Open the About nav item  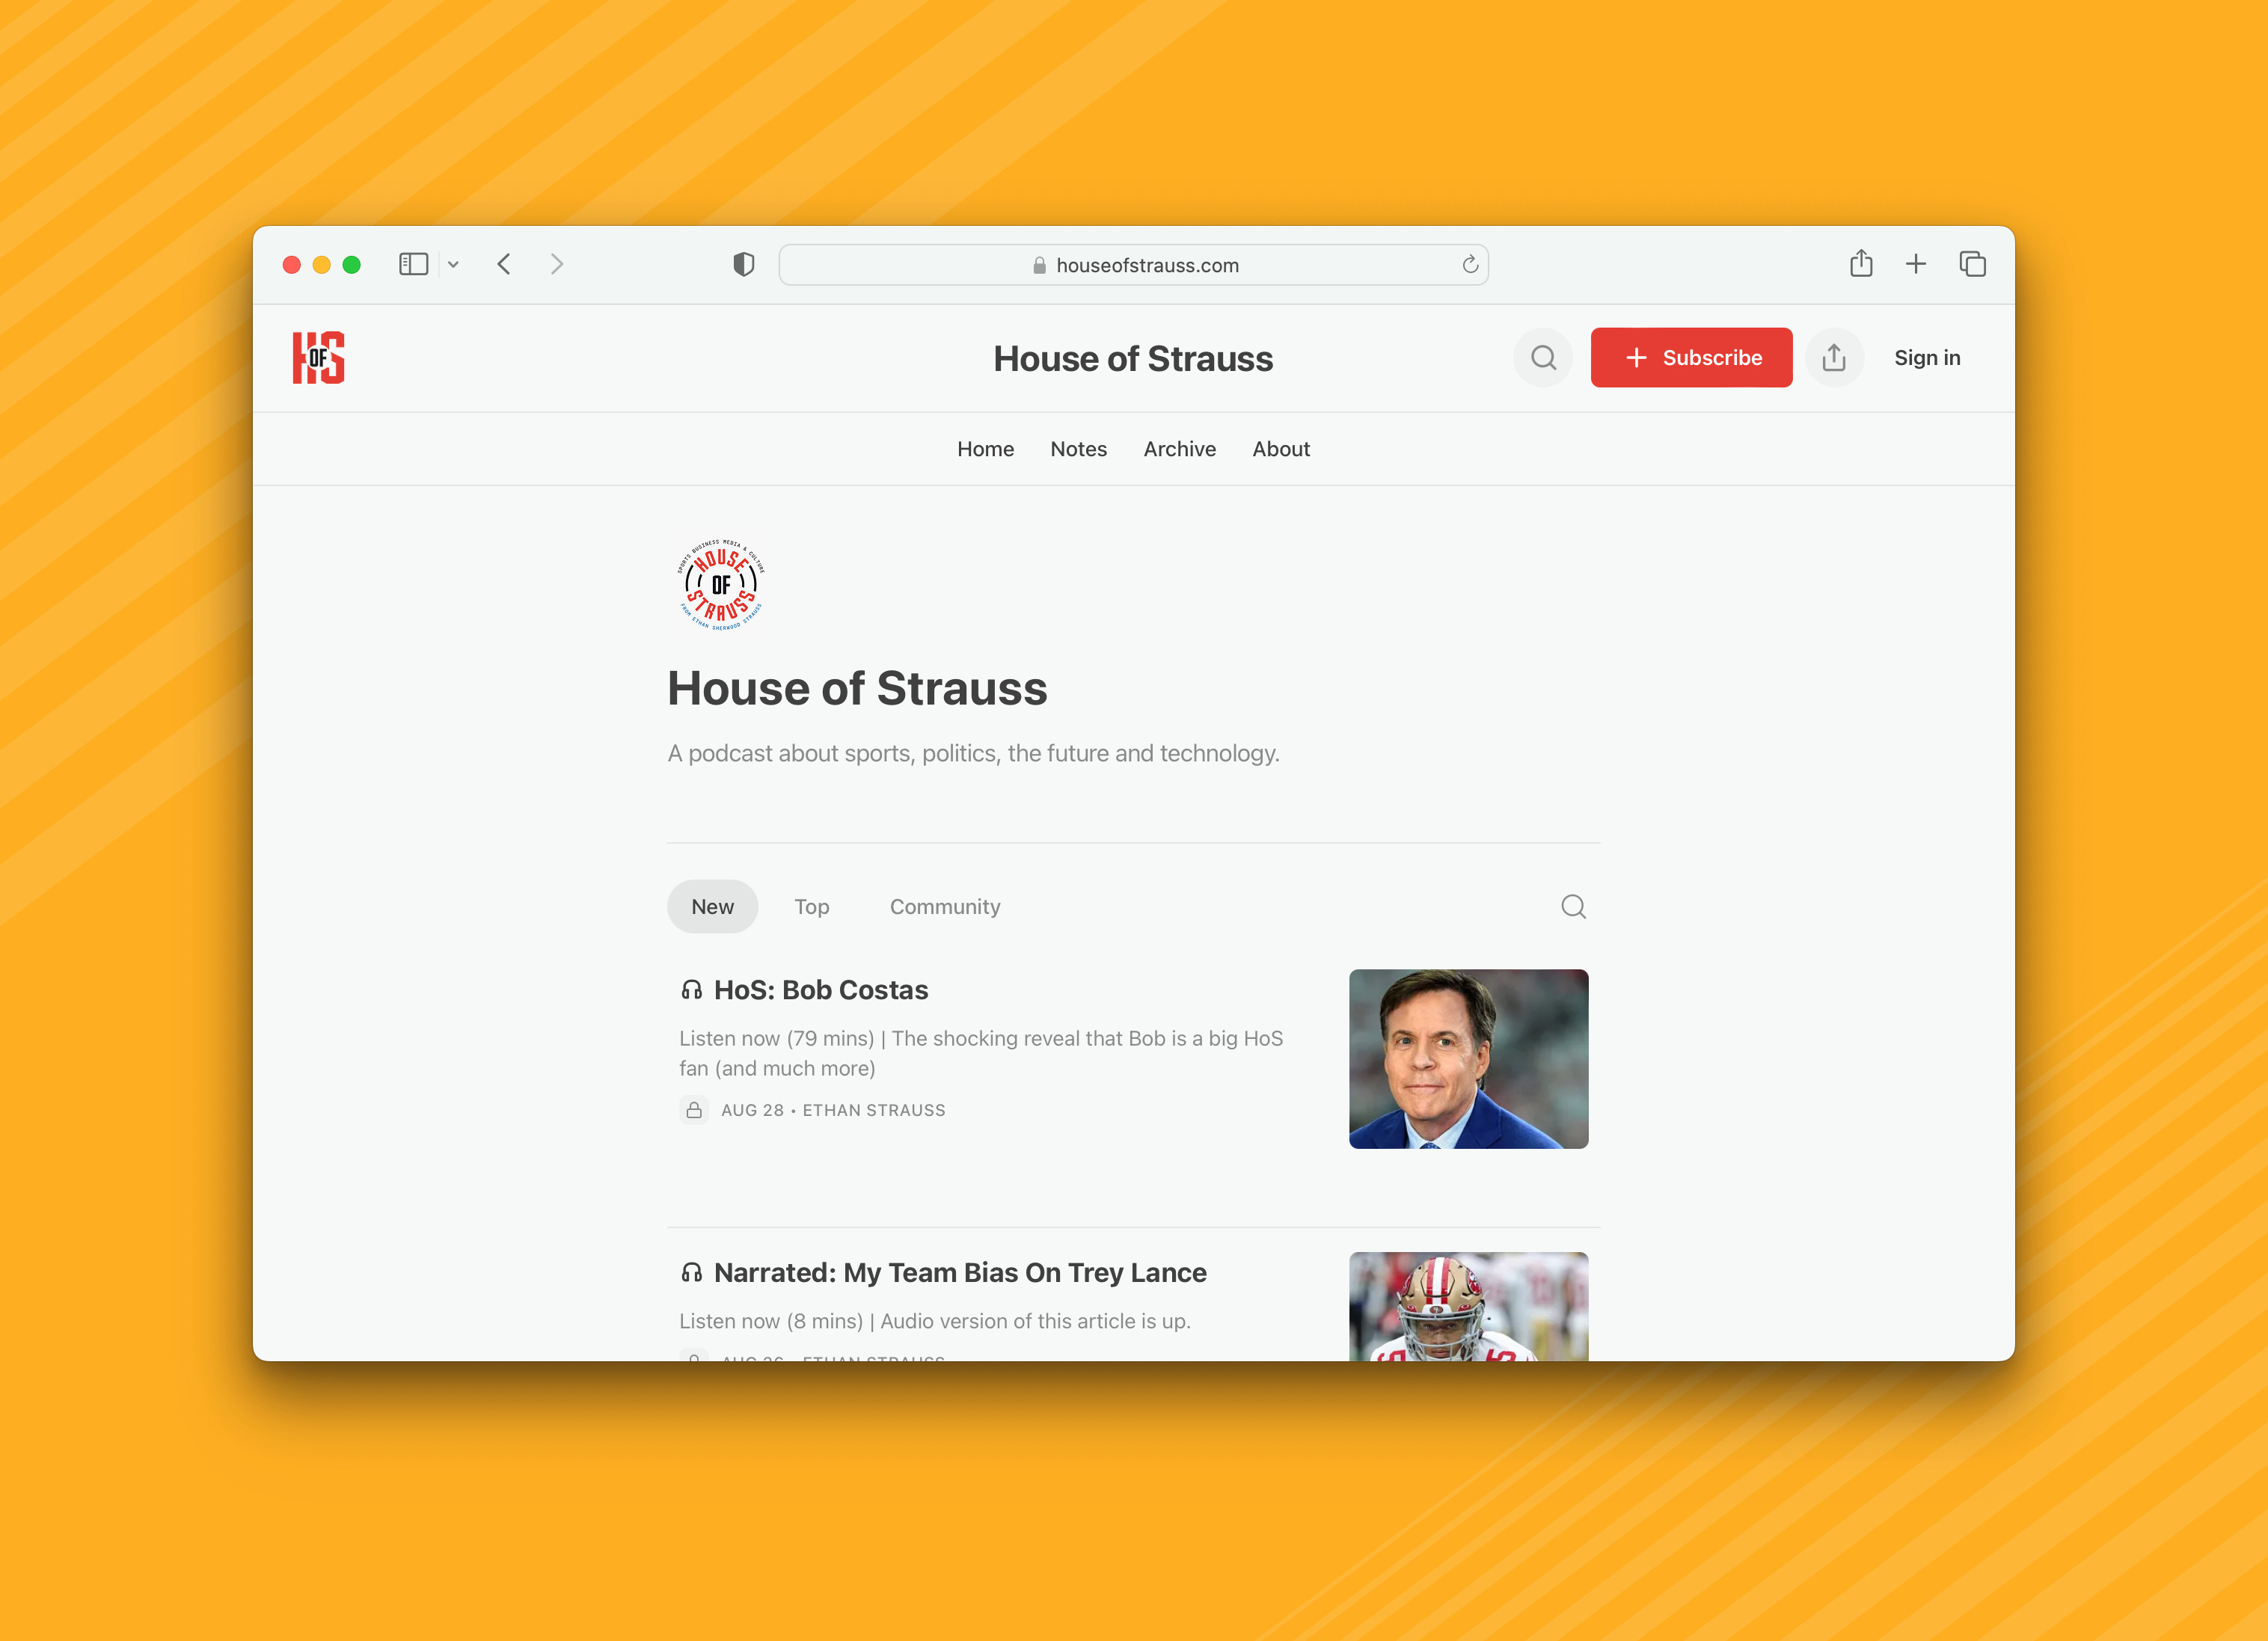1280,449
